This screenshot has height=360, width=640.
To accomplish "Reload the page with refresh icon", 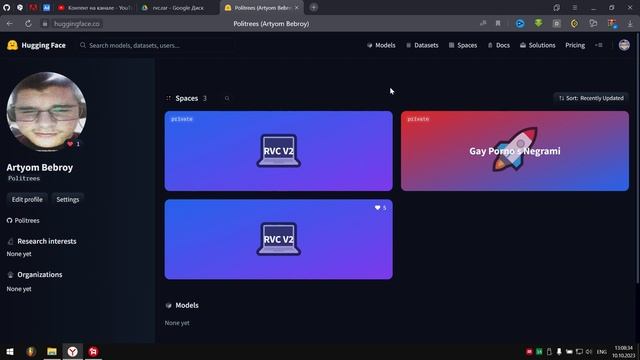I will (x=28, y=24).
